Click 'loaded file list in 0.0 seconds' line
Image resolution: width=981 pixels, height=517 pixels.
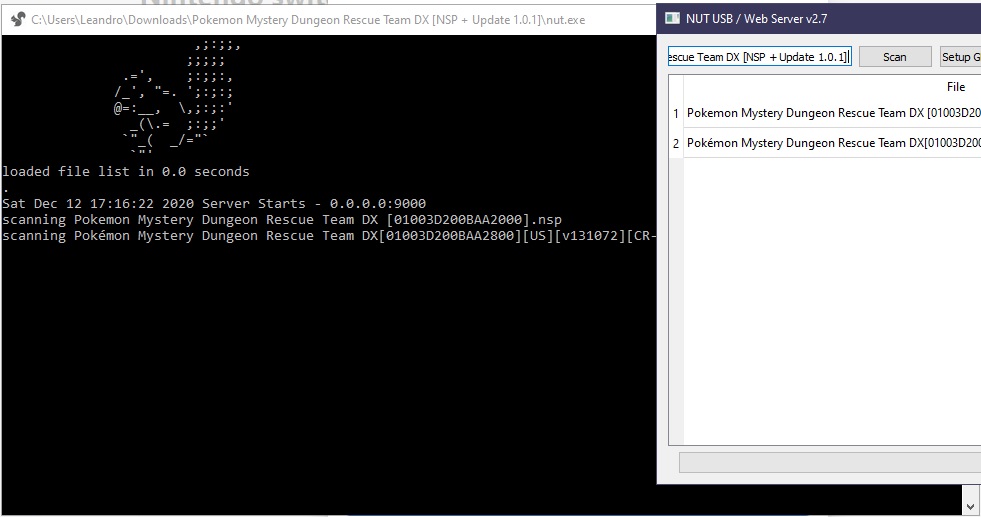pos(126,171)
